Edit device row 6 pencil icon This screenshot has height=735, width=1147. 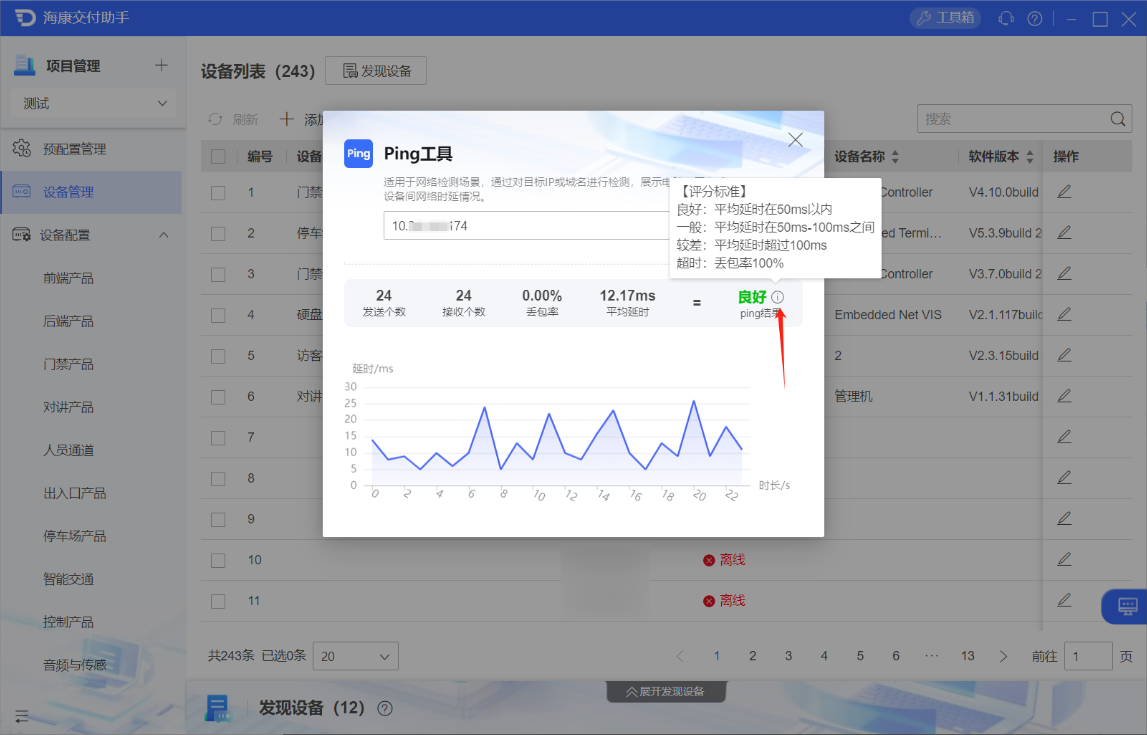(1064, 396)
